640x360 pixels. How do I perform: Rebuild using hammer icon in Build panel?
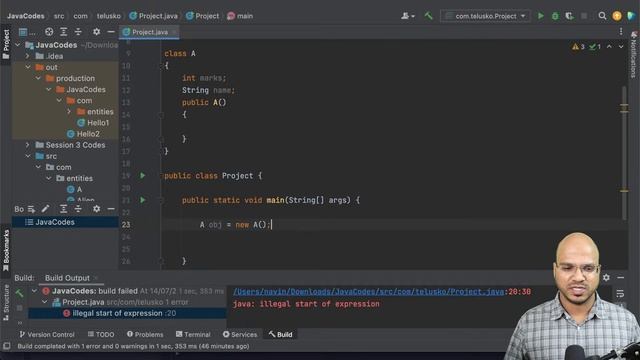[19, 293]
